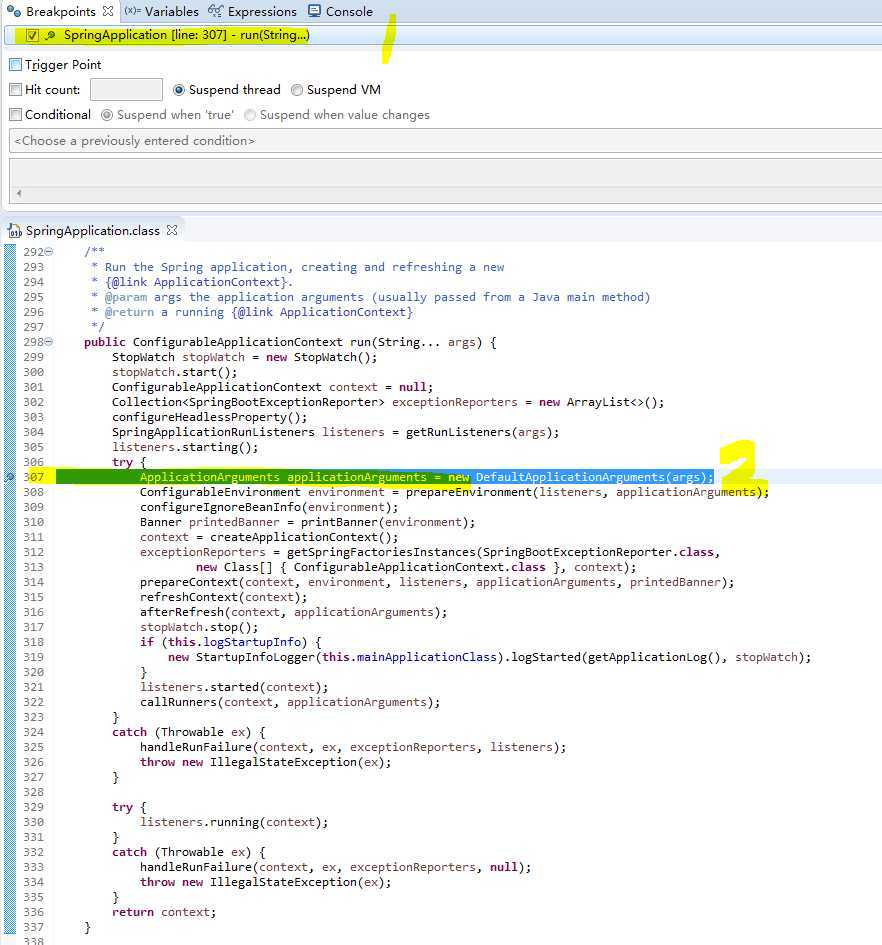Screen dimensions: 882x945
Task: Click the class file icon on the editor tab
Action: (14, 230)
